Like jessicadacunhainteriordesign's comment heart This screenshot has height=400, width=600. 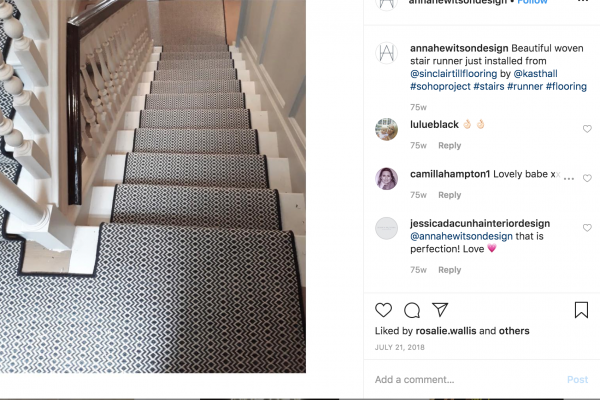click(587, 228)
